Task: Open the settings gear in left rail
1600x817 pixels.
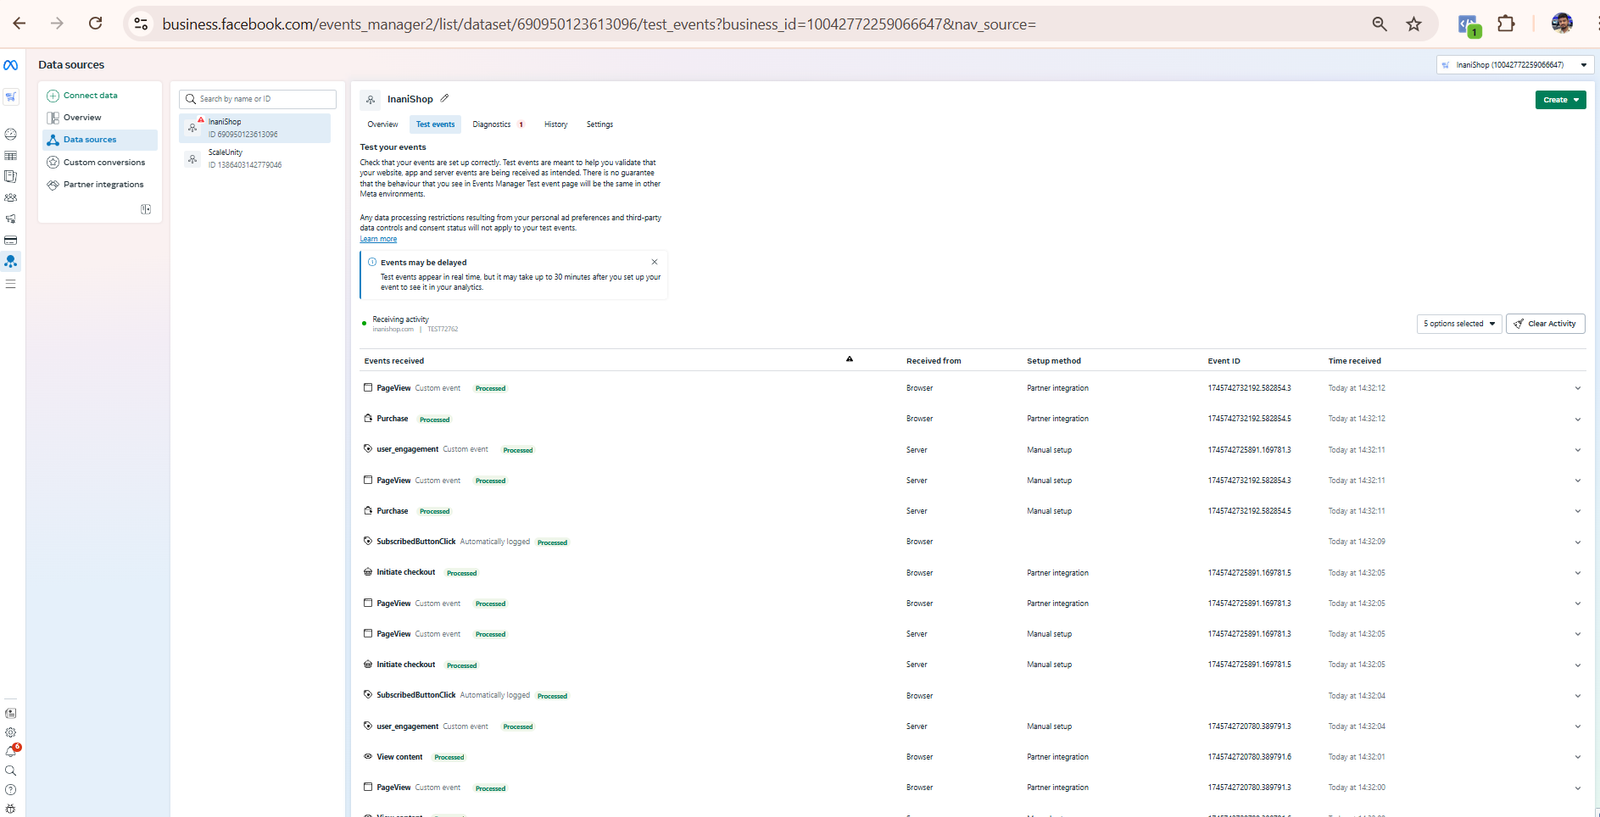Action: 10,732
